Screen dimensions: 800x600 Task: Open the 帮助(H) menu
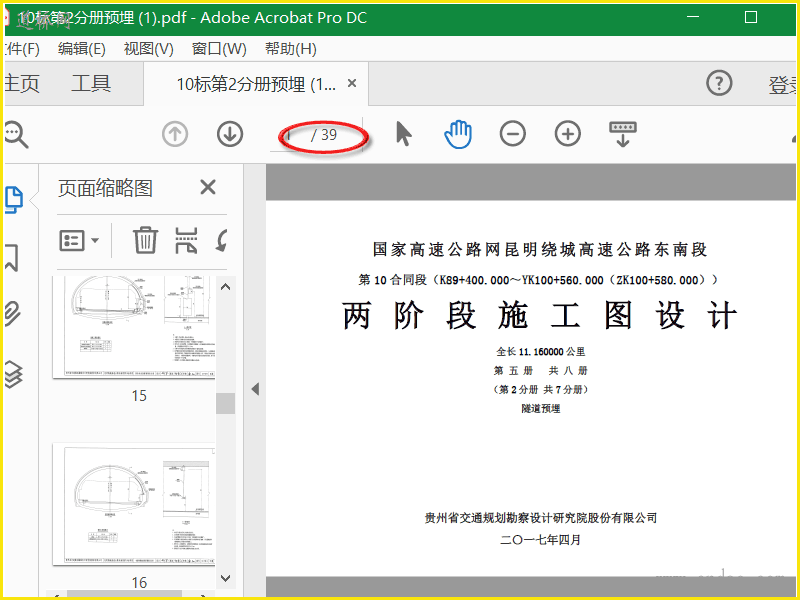tap(290, 49)
